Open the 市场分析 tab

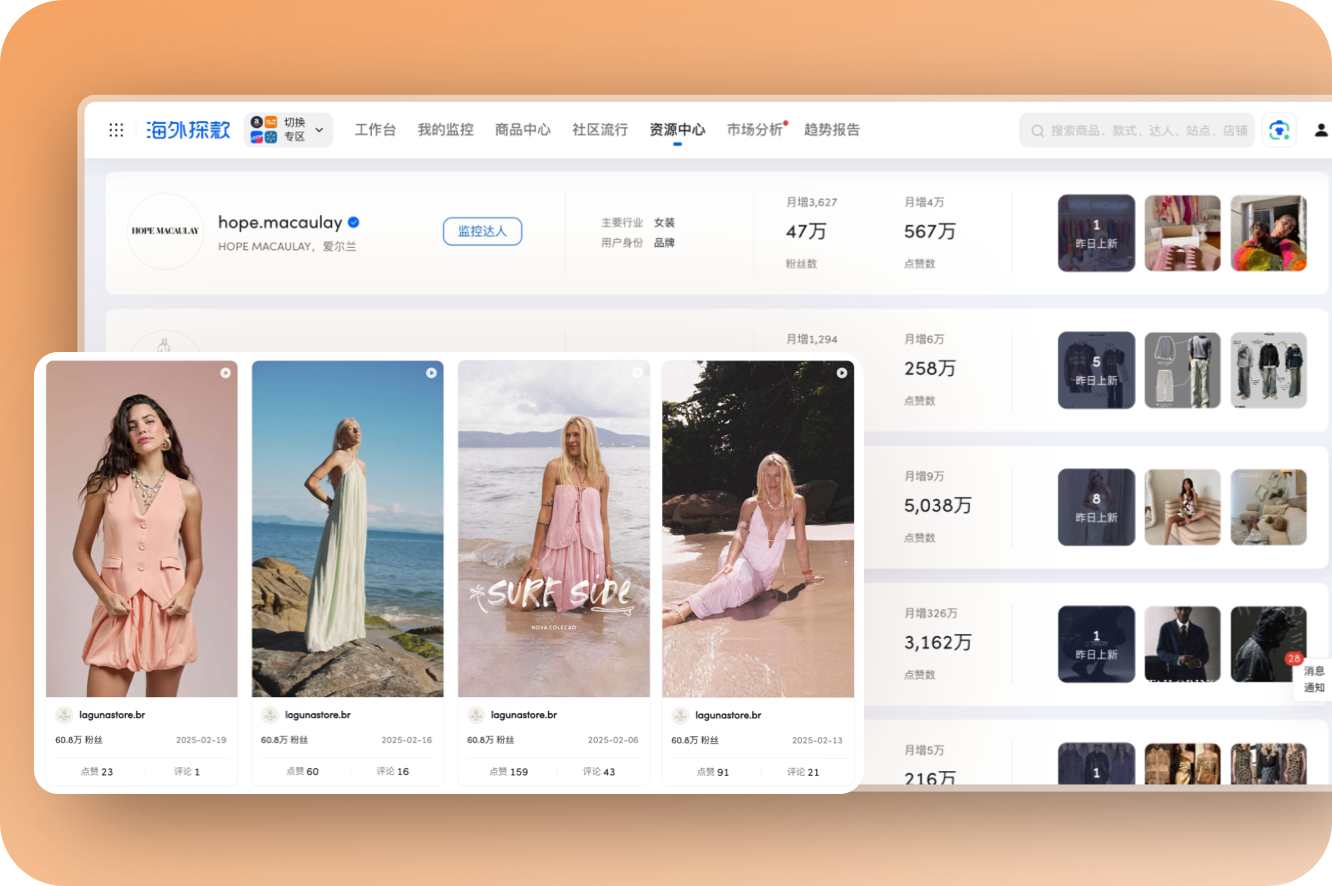click(754, 130)
